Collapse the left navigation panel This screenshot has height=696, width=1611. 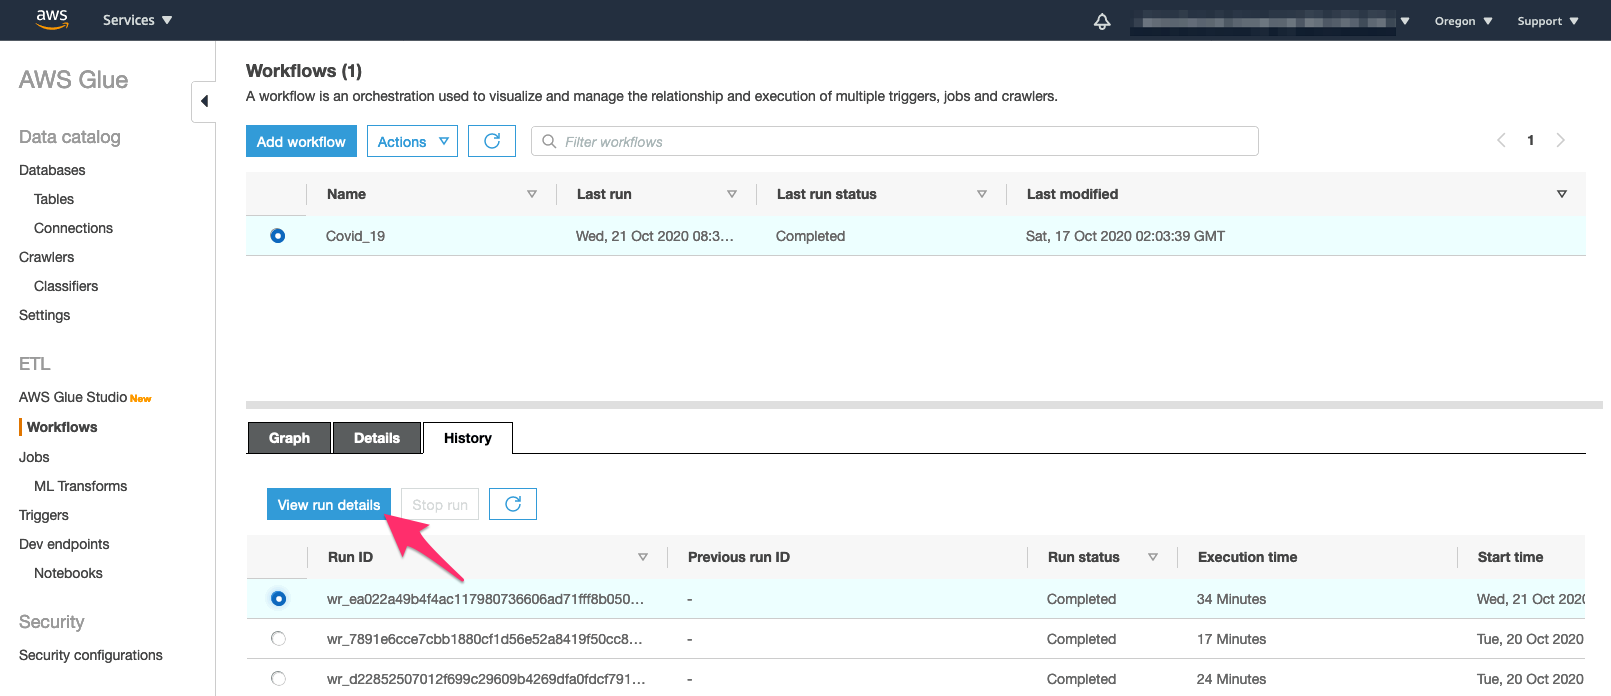[204, 101]
